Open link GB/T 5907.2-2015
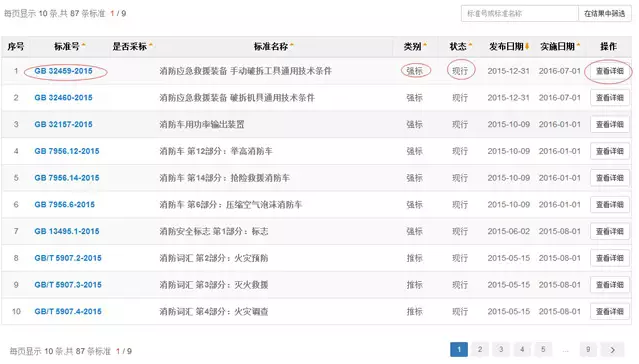Viewport: 639px width, 364px height. (68, 258)
